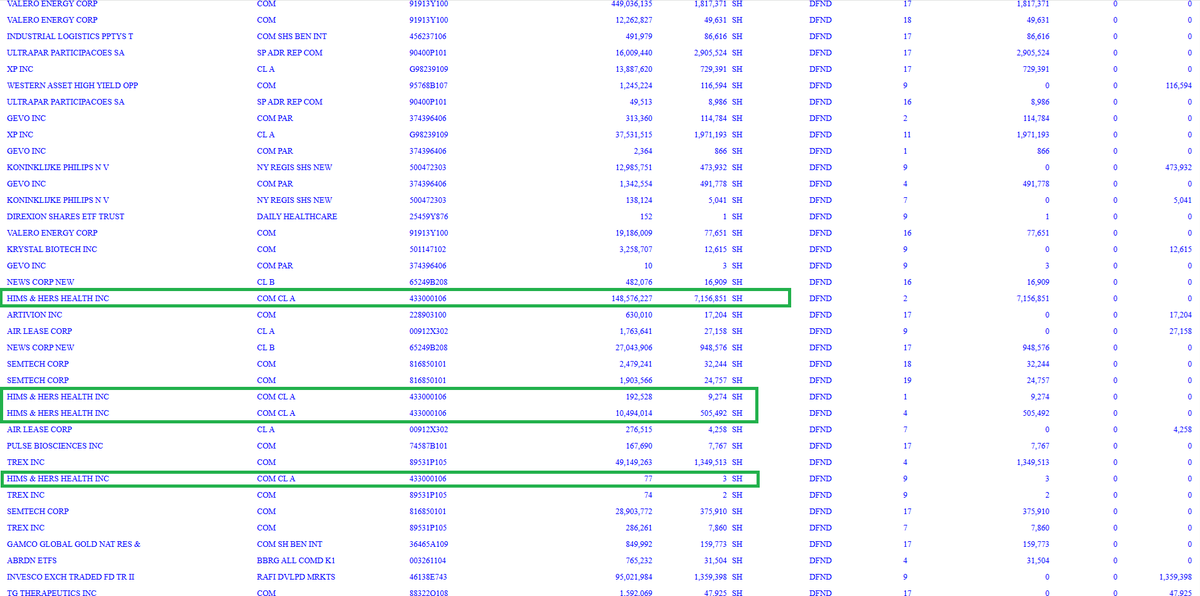
Task: Select the value '152' for Direxion
Action: [x=646, y=216]
